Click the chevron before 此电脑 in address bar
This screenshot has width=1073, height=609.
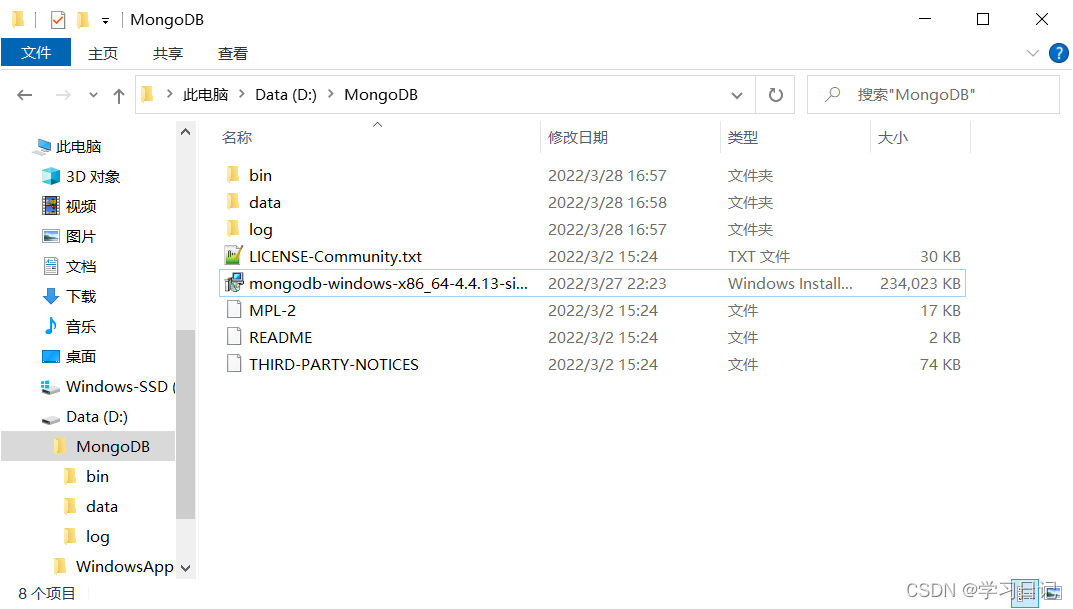pos(169,94)
